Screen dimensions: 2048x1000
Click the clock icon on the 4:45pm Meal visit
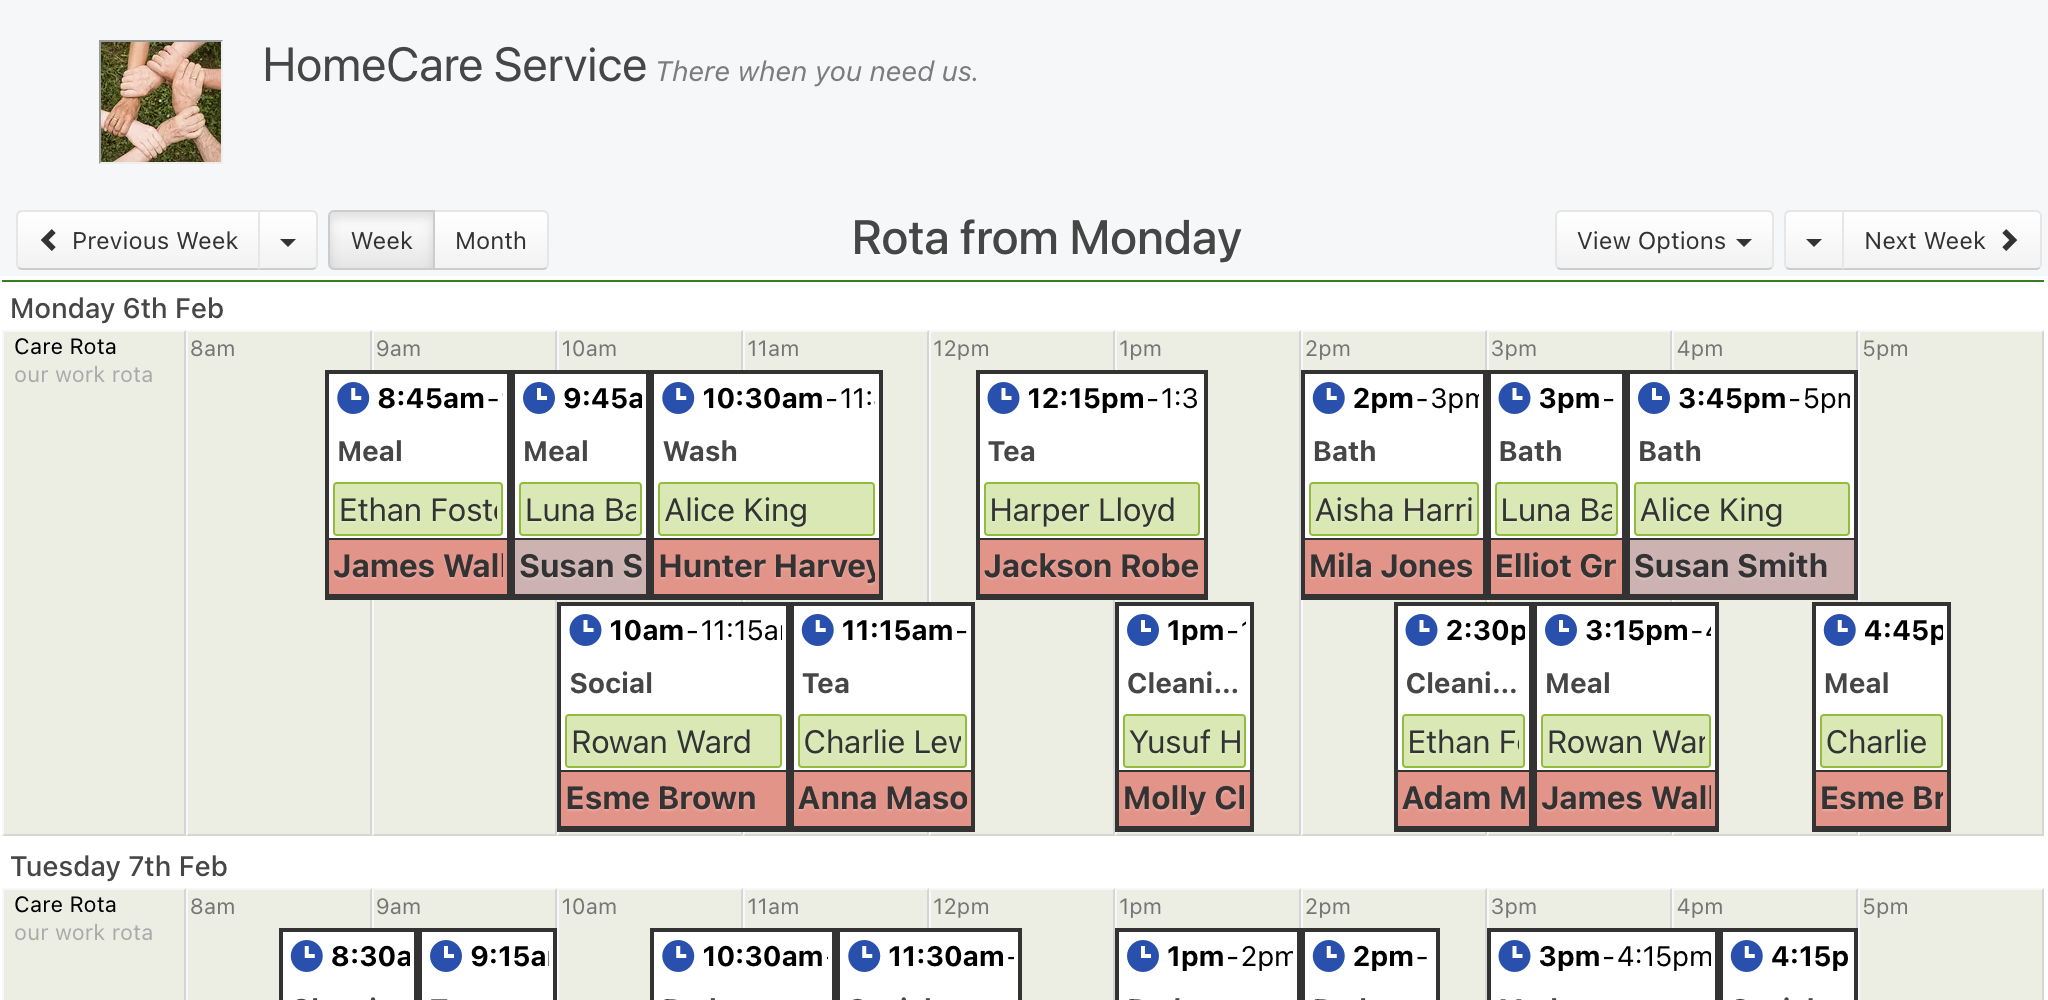[1840, 630]
